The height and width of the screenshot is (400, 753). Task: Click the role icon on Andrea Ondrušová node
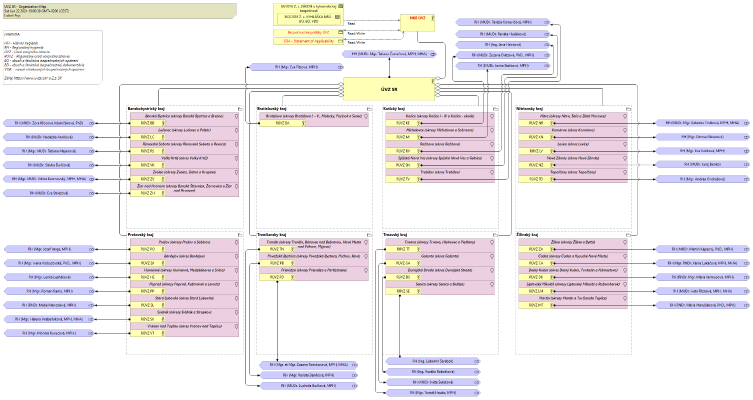click(x=746, y=179)
